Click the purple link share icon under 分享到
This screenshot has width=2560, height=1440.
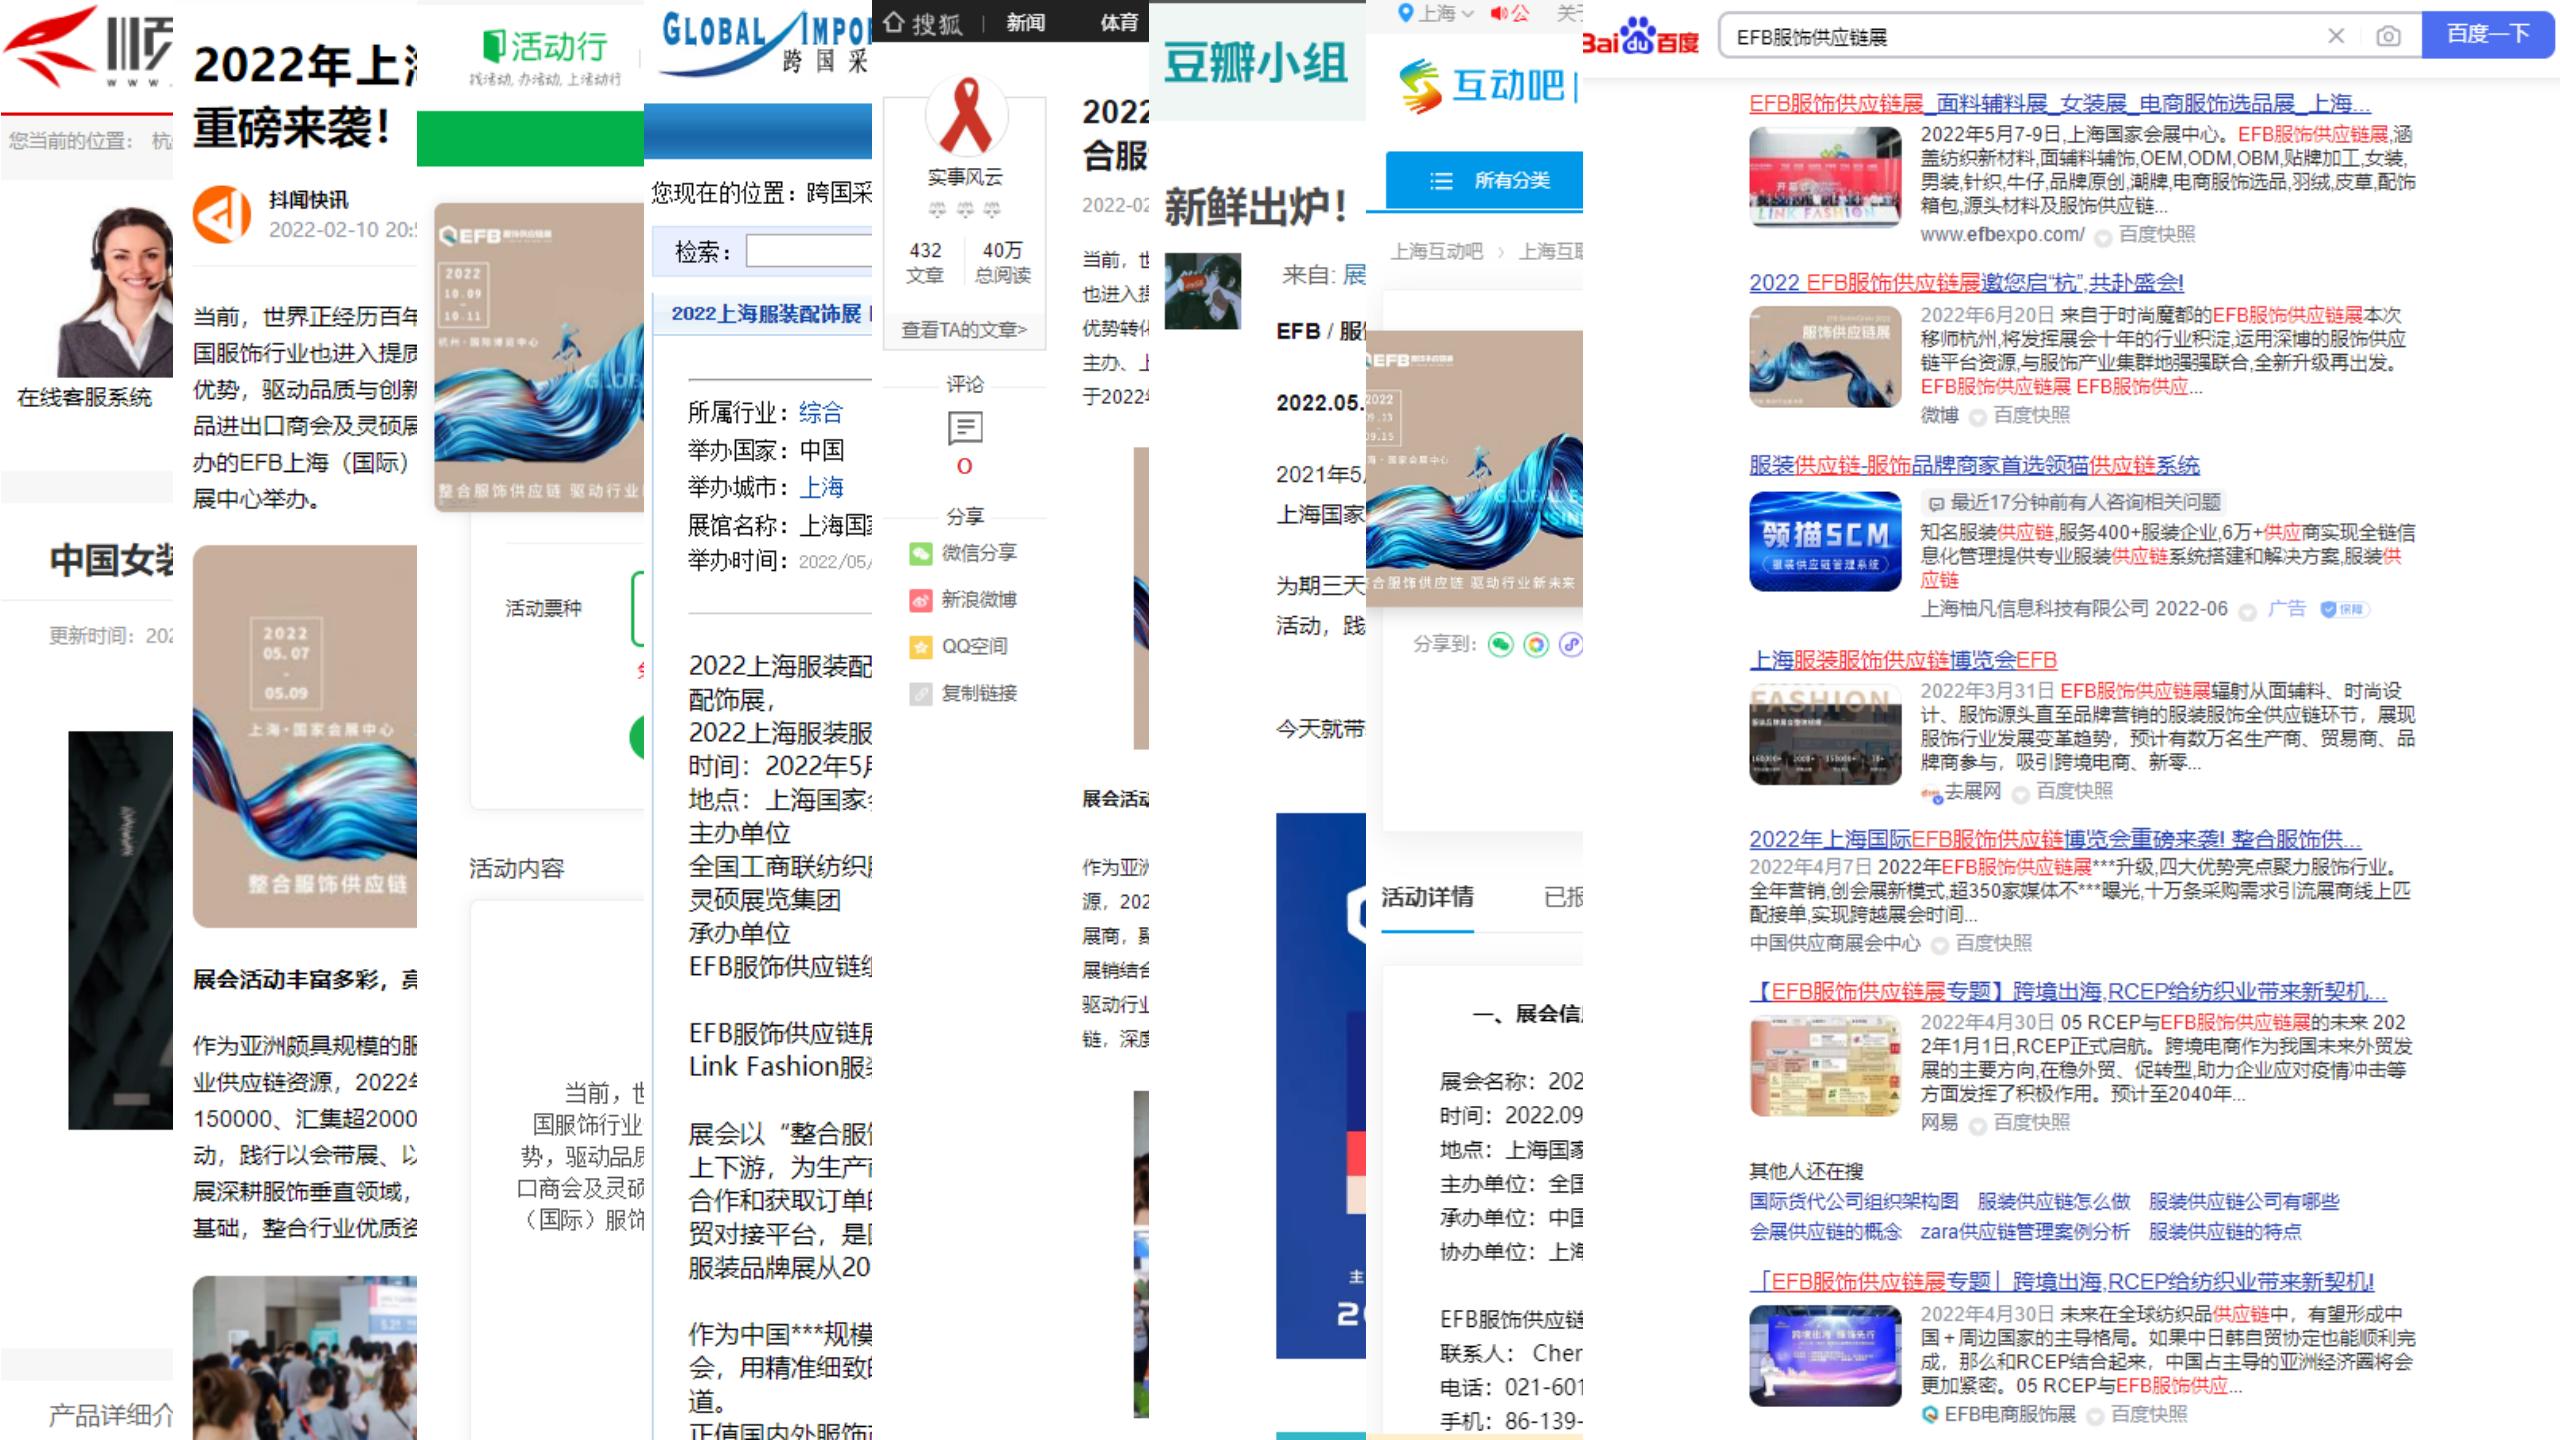click(1571, 645)
